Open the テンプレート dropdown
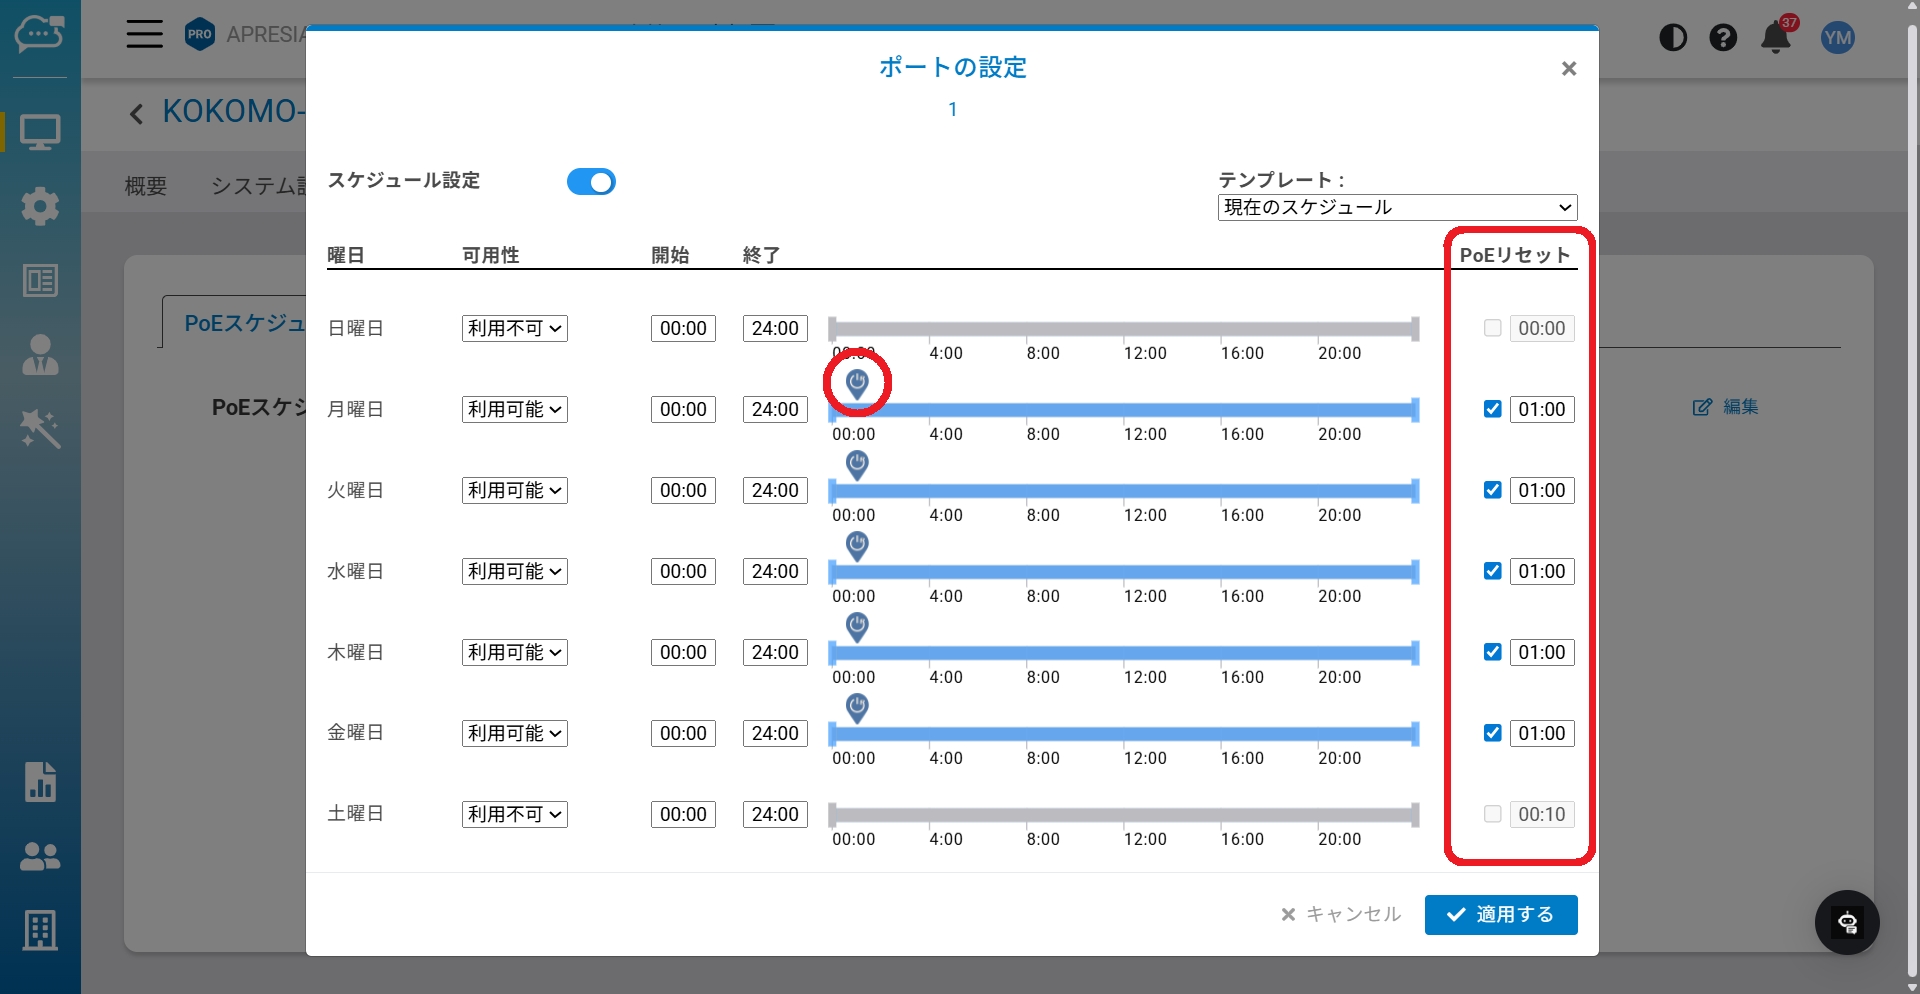The image size is (1920, 994). pos(1397,207)
